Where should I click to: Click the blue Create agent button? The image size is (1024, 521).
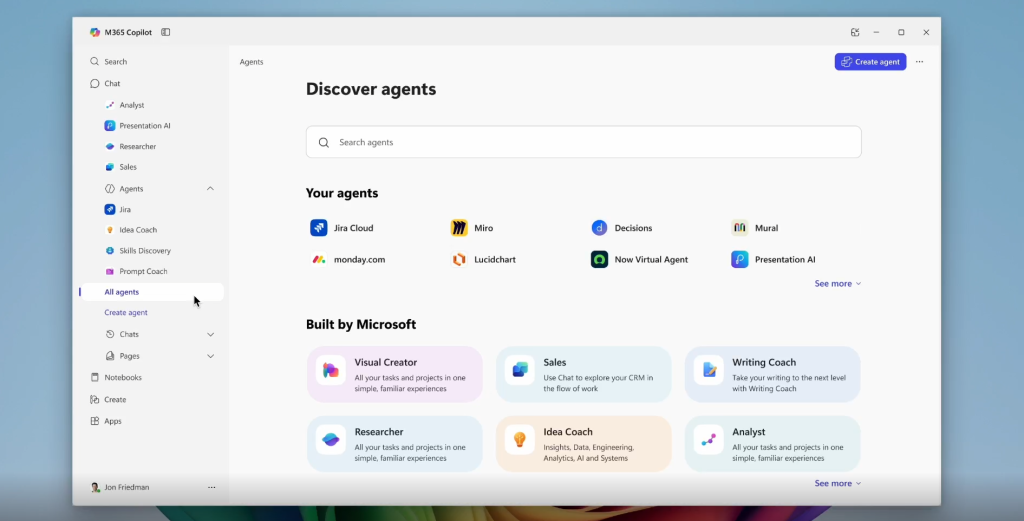(x=871, y=62)
